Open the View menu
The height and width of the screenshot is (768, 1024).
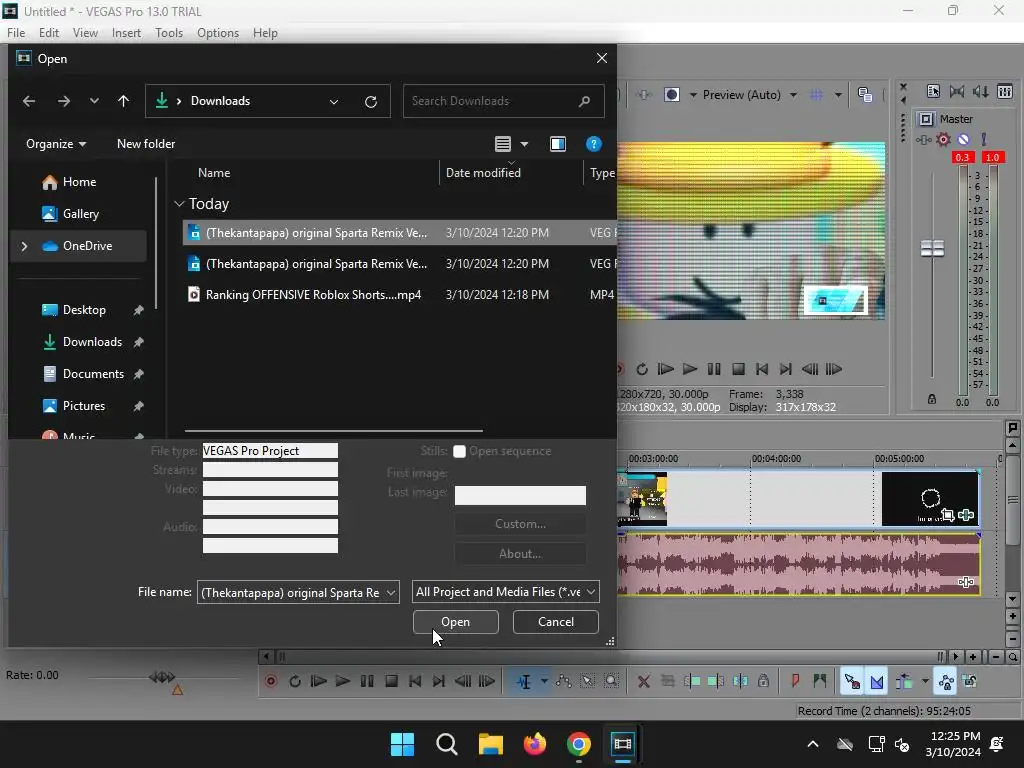click(85, 33)
